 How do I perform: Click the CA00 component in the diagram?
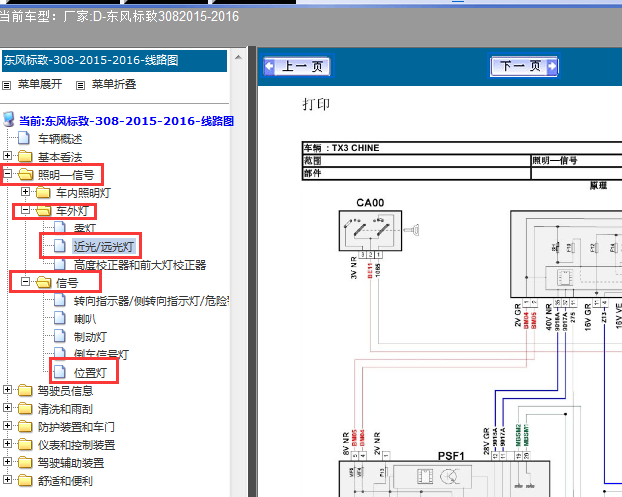pyautogui.click(x=370, y=230)
